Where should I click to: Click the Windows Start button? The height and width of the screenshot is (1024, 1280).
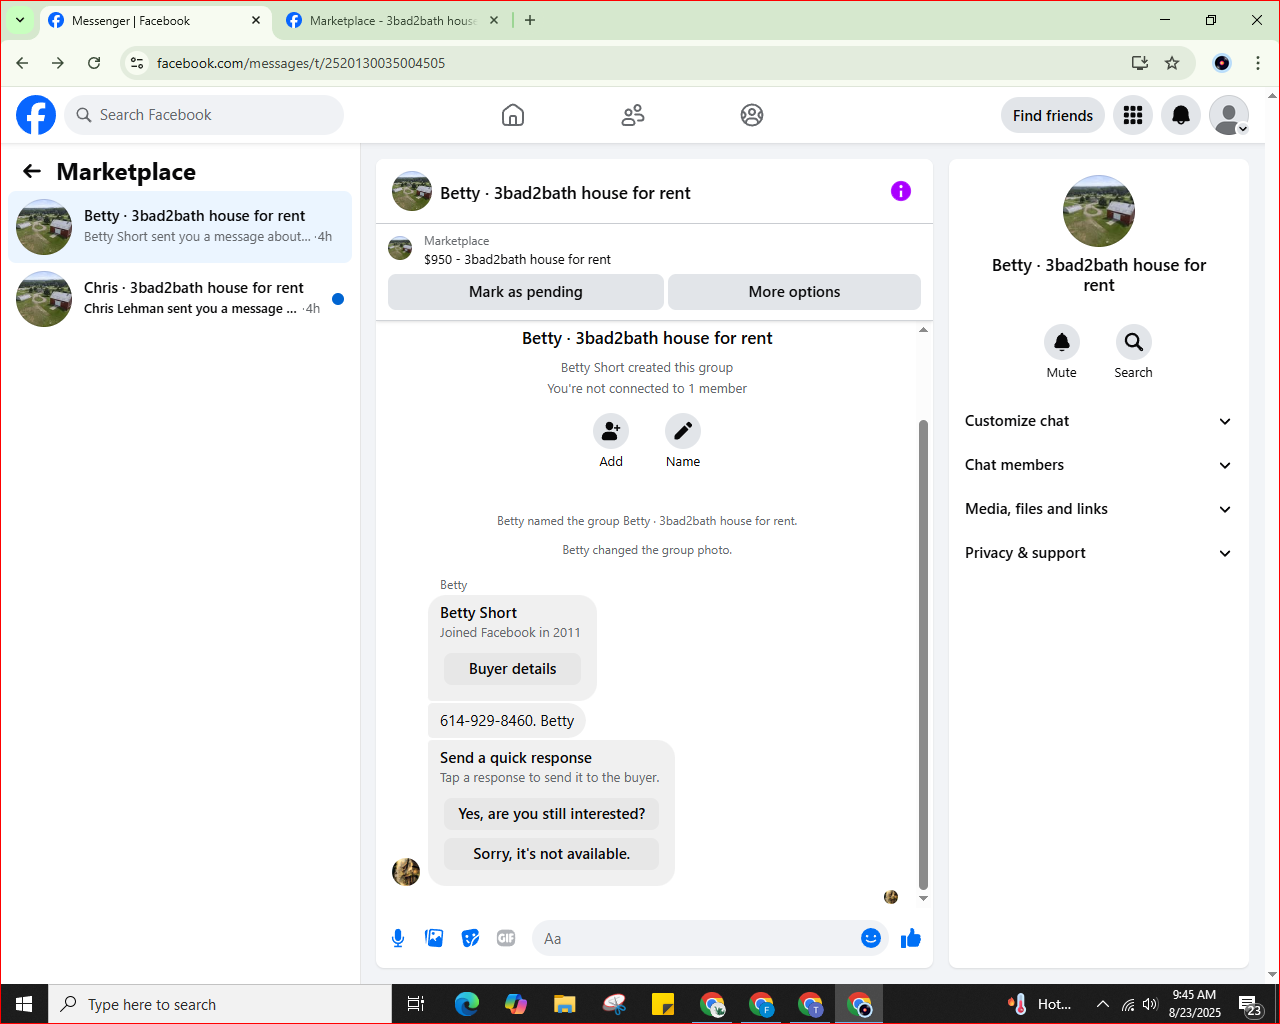pyautogui.click(x=24, y=1004)
